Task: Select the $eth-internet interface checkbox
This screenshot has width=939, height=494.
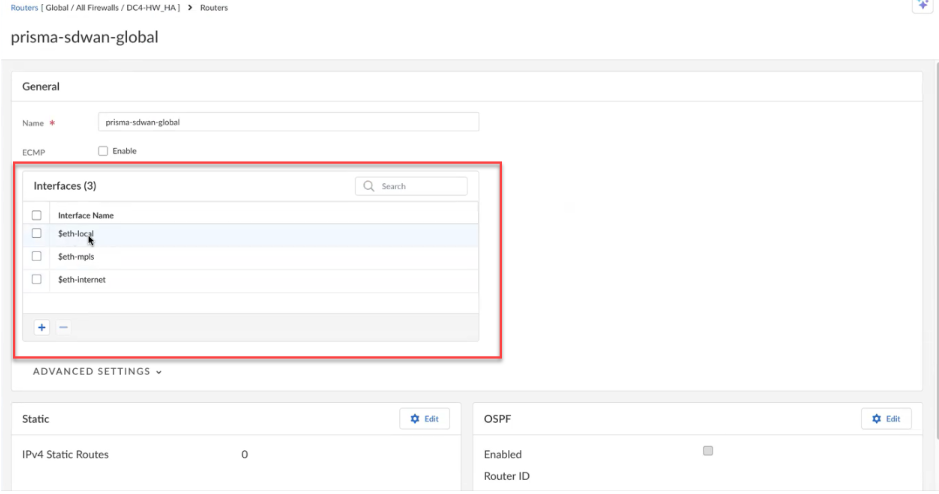Action: [37, 279]
